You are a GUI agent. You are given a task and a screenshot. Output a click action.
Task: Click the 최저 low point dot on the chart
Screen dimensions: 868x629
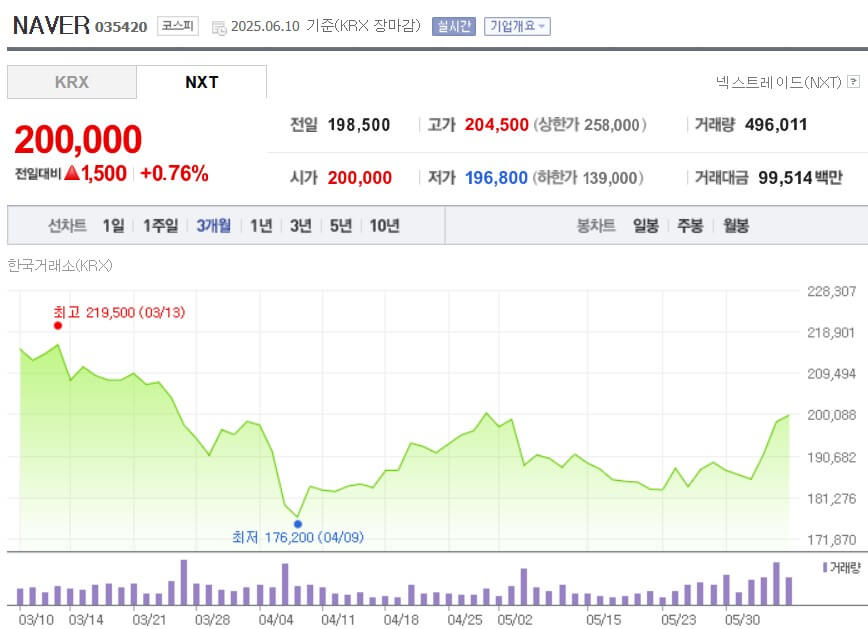pos(297,523)
